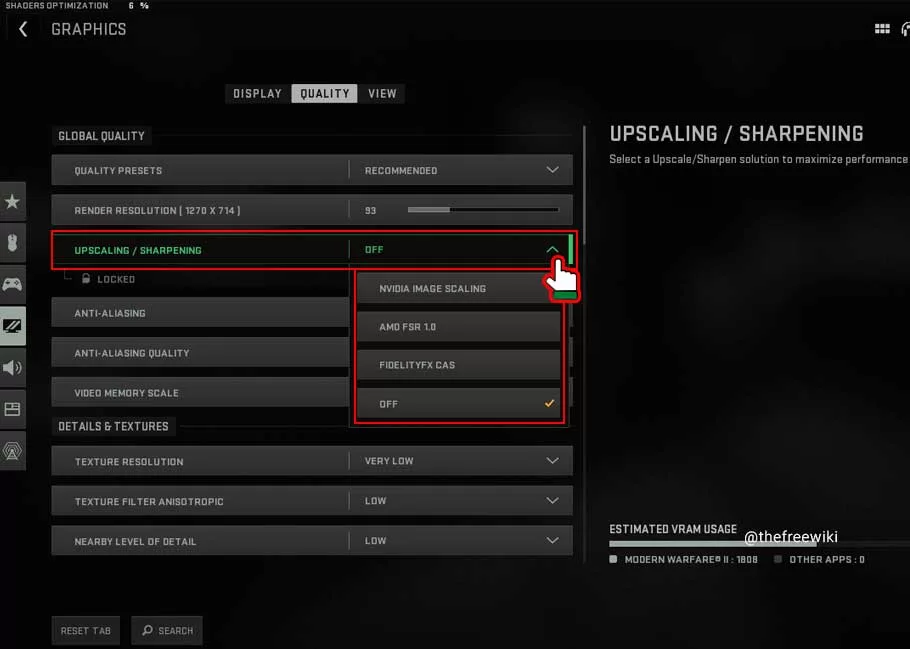Open the favorites star settings tab
The image size is (910, 649).
12,201
